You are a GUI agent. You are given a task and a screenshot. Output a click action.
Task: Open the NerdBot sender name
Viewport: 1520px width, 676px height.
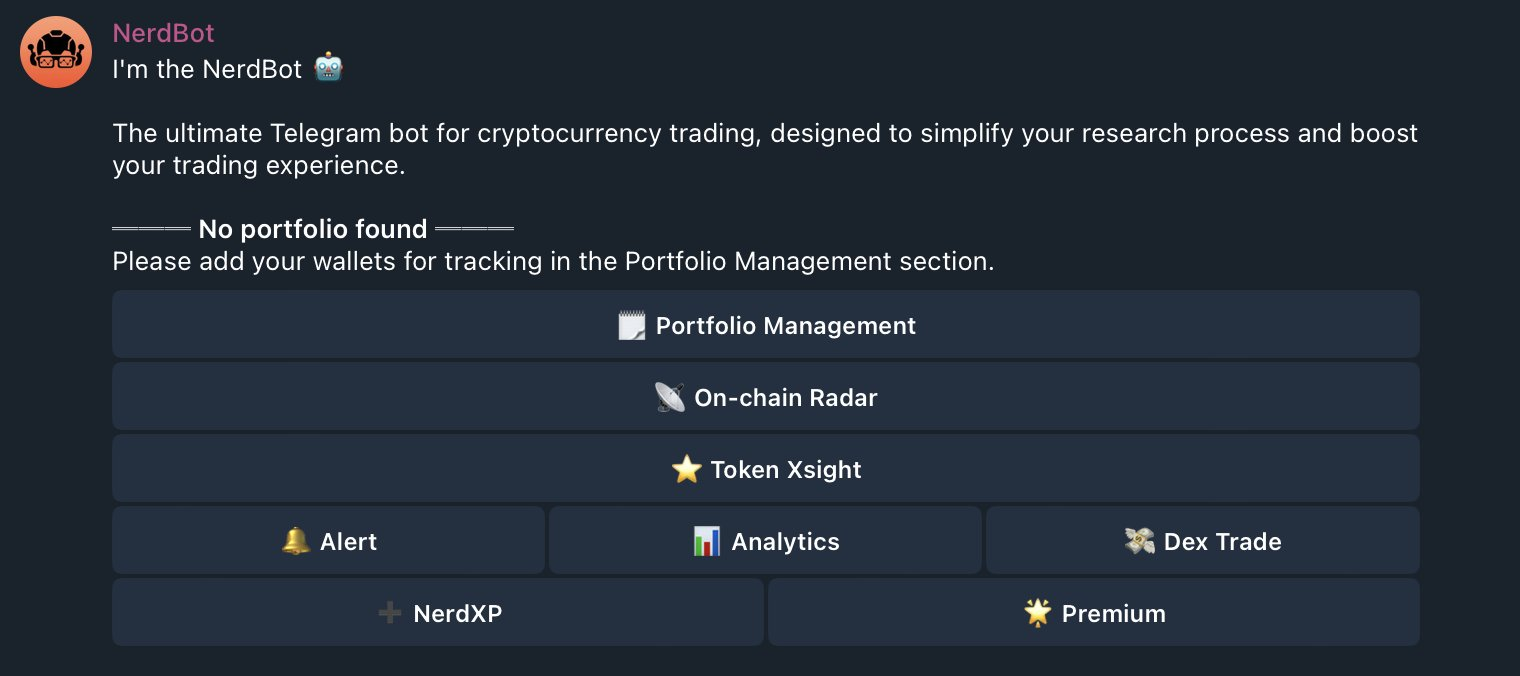point(163,33)
